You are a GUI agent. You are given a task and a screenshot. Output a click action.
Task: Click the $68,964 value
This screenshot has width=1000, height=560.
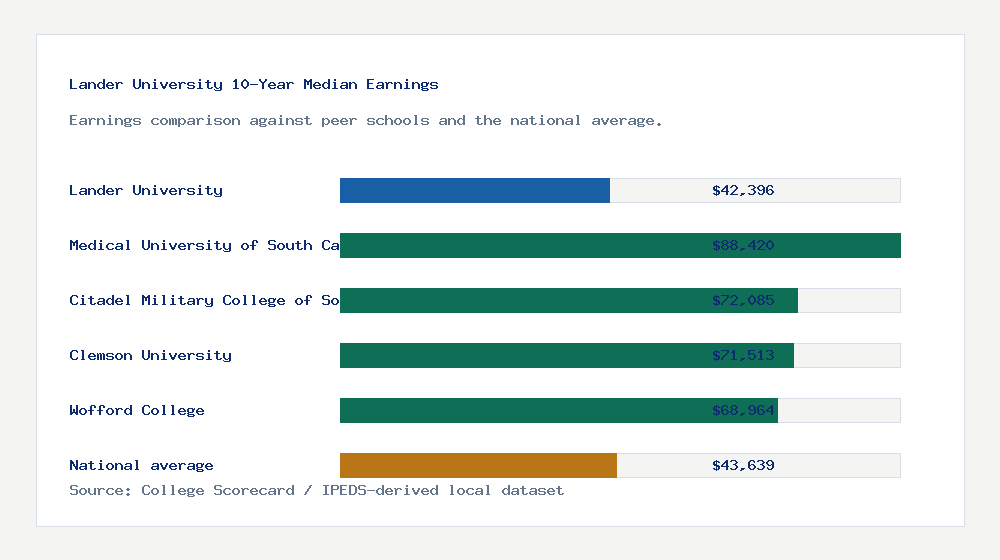(x=743, y=410)
